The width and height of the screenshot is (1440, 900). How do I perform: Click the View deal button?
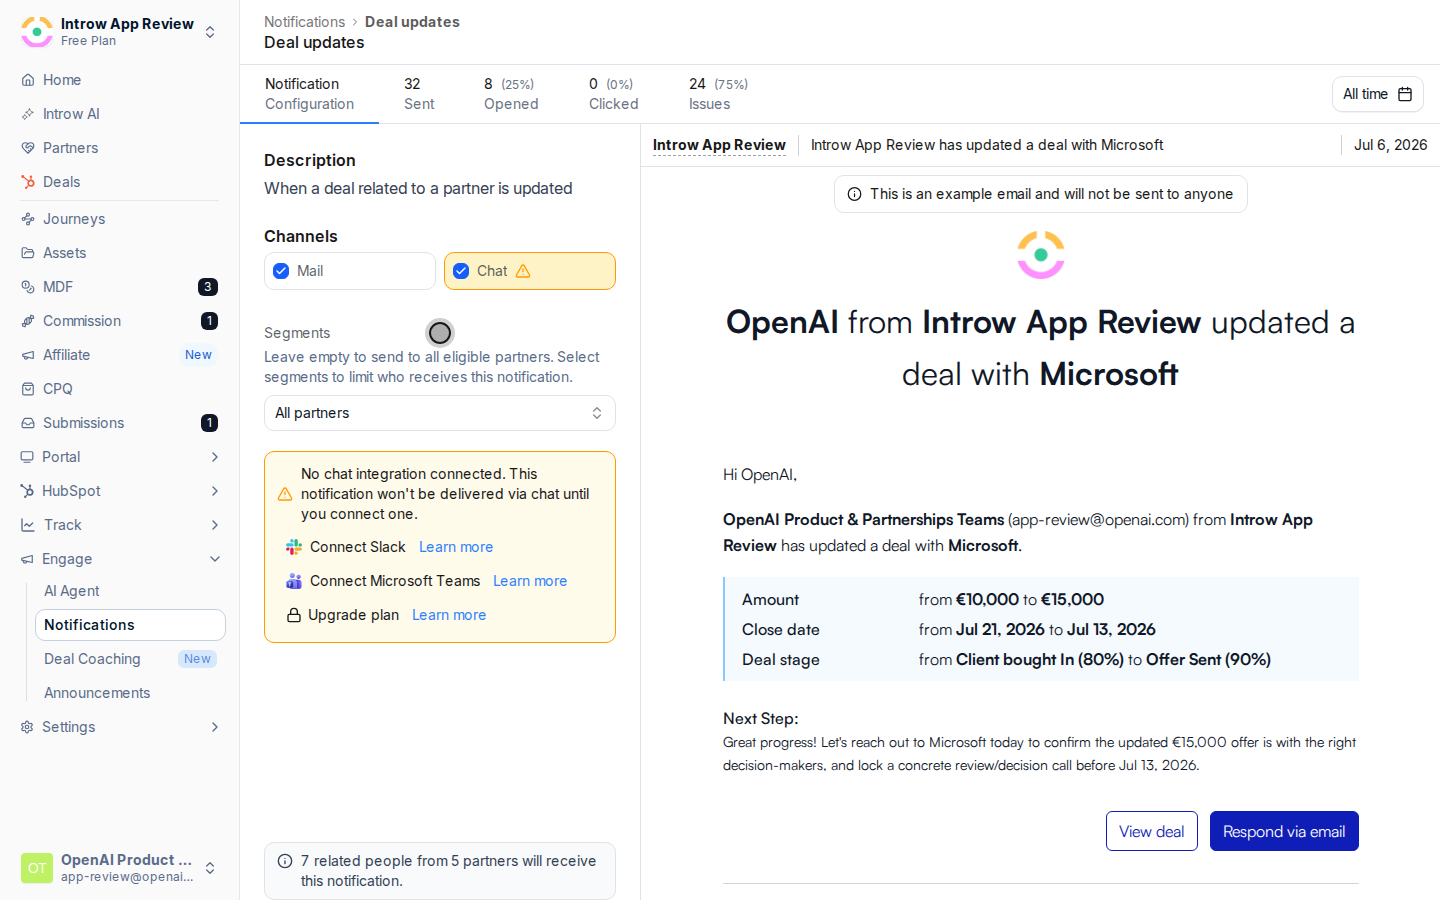(x=1152, y=831)
